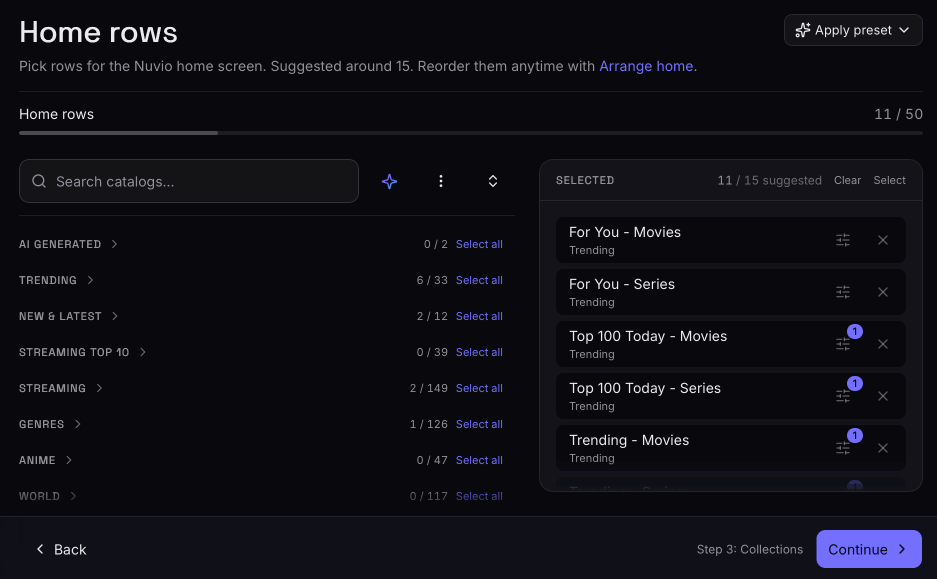Image resolution: width=937 pixels, height=579 pixels.
Task: Clear the selected rows list
Action: tap(847, 180)
